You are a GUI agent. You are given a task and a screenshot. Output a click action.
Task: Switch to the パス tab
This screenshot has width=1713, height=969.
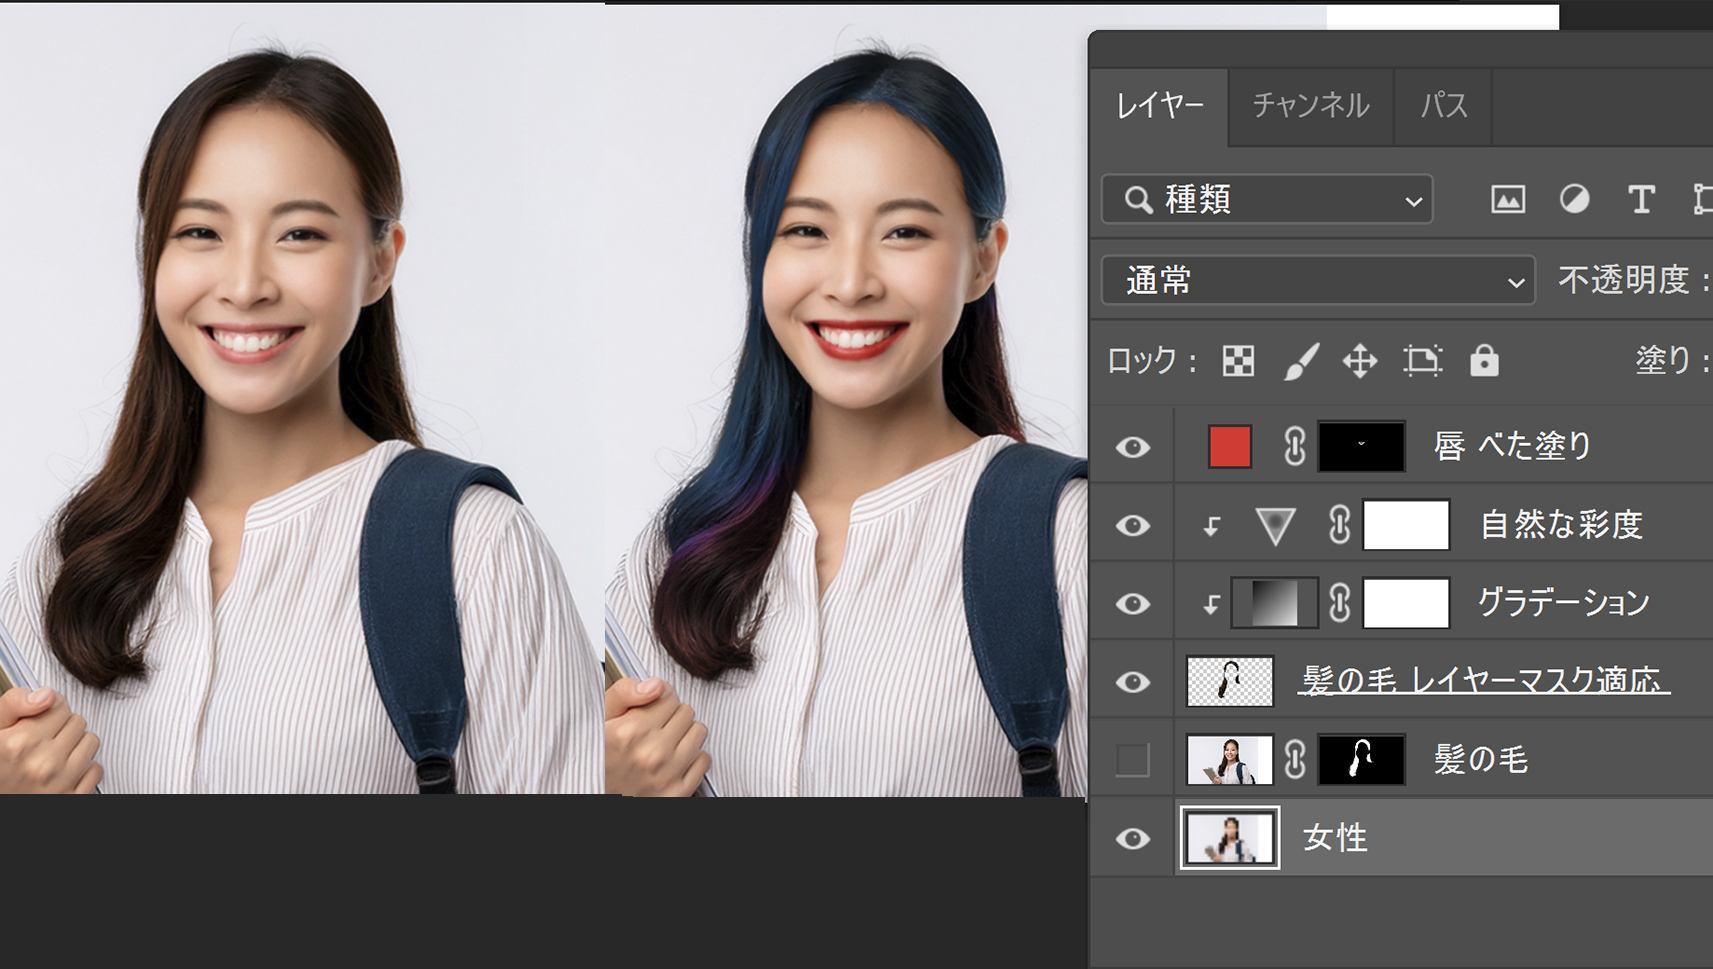(x=1443, y=106)
